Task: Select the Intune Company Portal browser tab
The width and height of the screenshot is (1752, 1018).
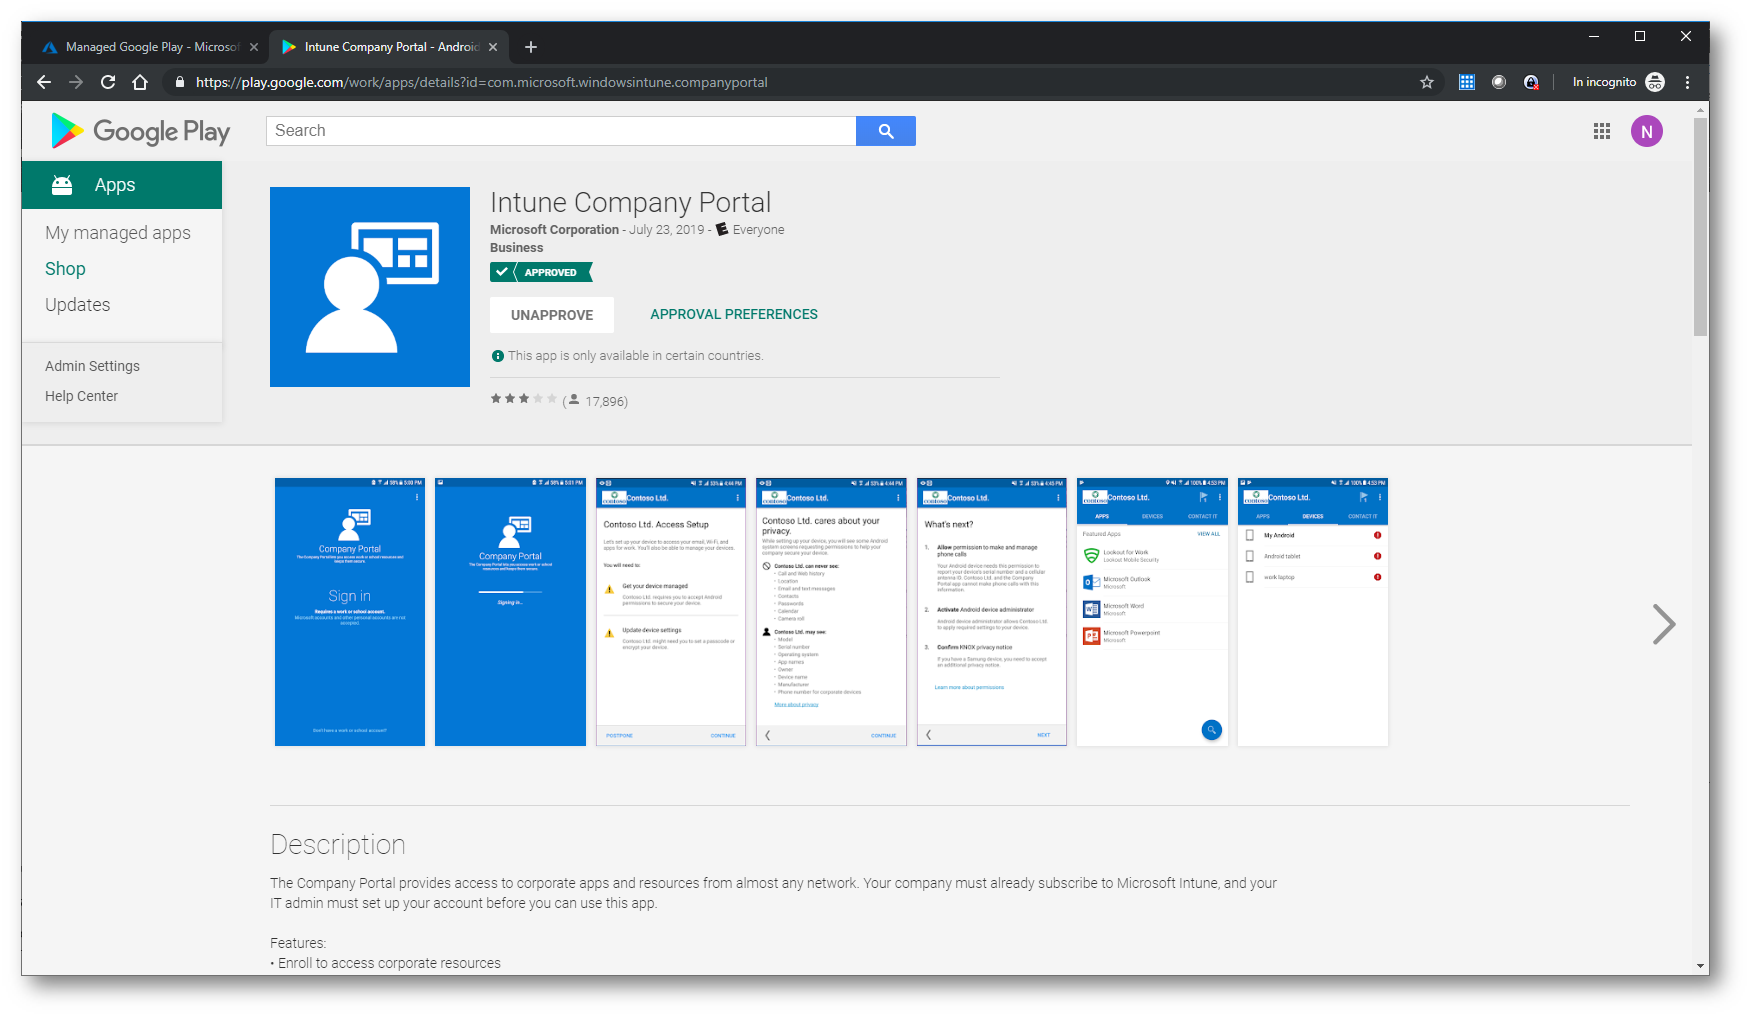Action: [388, 47]
